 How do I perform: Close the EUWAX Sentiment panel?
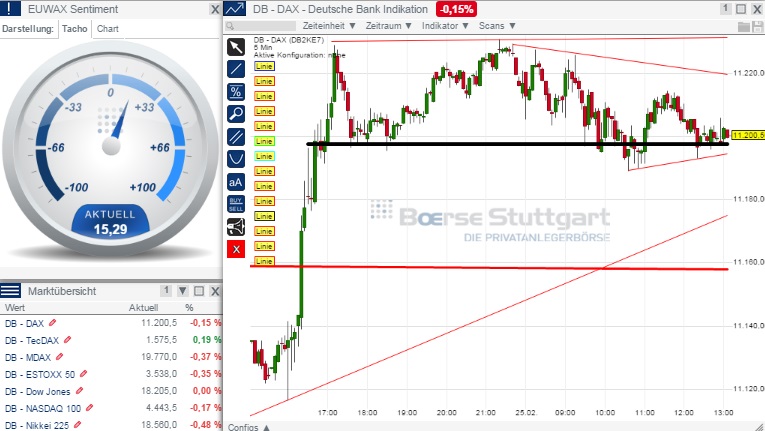coord(215,9)
